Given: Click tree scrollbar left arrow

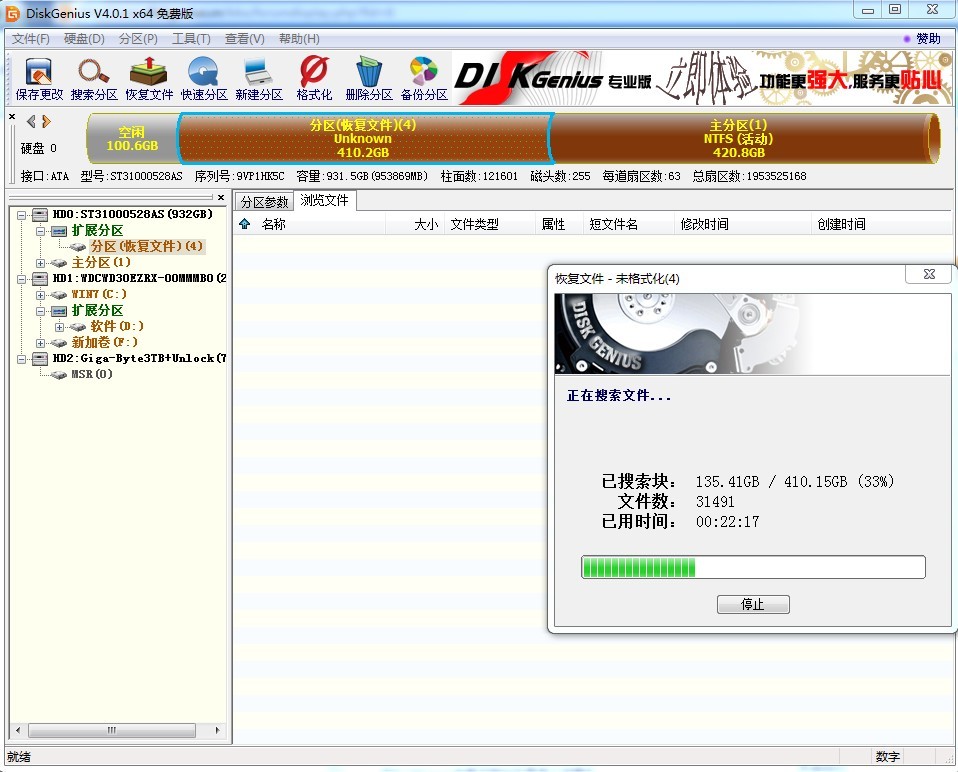Looking at the screenshot, I should pos(18,730).
